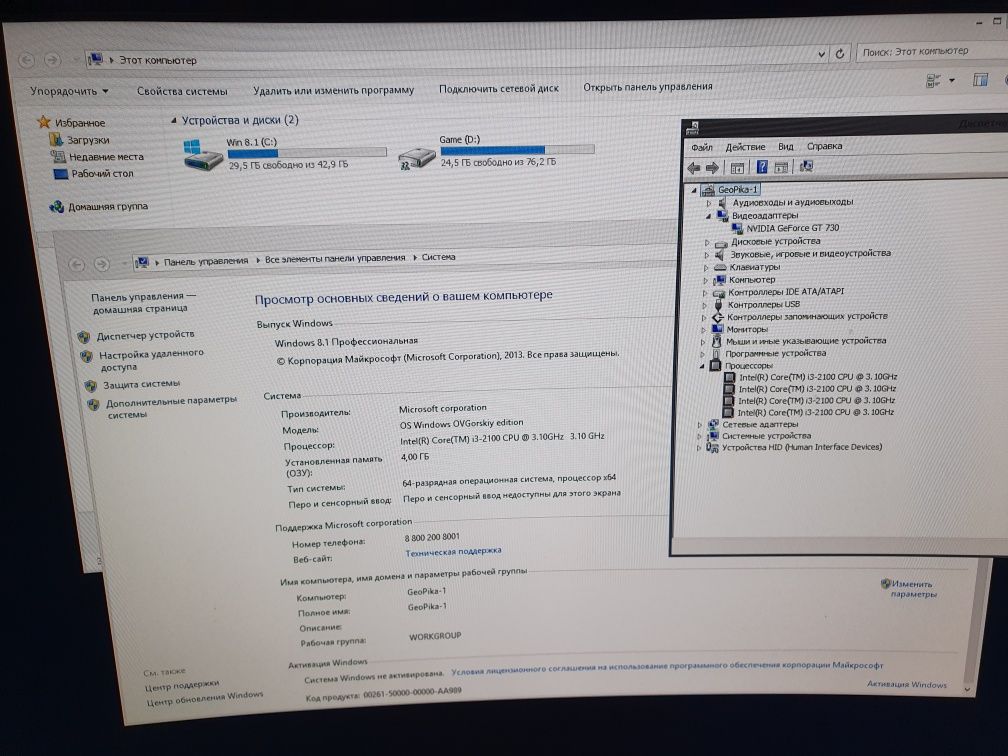Click Центр обновления Windows link

click(204, 698)
